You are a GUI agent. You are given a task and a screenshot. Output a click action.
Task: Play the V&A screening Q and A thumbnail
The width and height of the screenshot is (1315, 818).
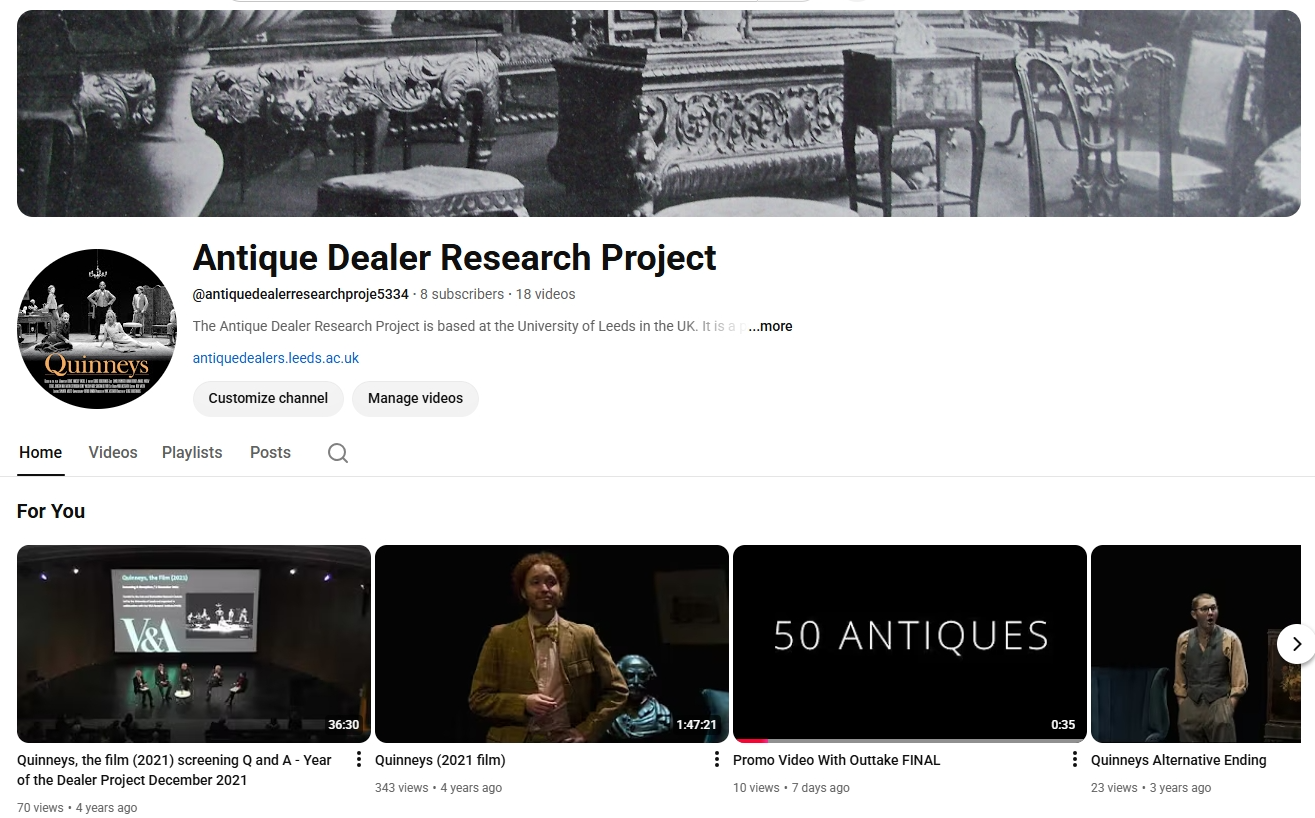pyautogui.click(x=194, y=644)
